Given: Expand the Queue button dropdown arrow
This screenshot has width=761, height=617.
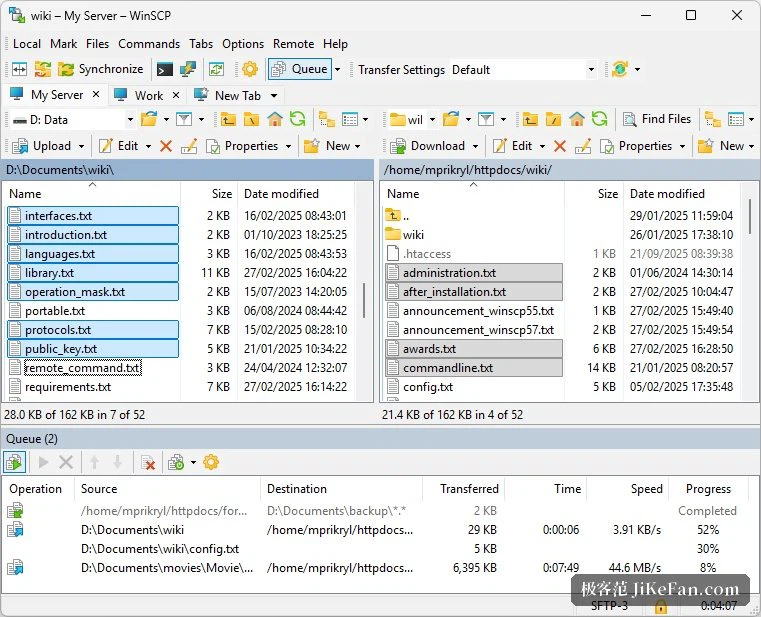Looking at the screenshot, I should 337,69.
